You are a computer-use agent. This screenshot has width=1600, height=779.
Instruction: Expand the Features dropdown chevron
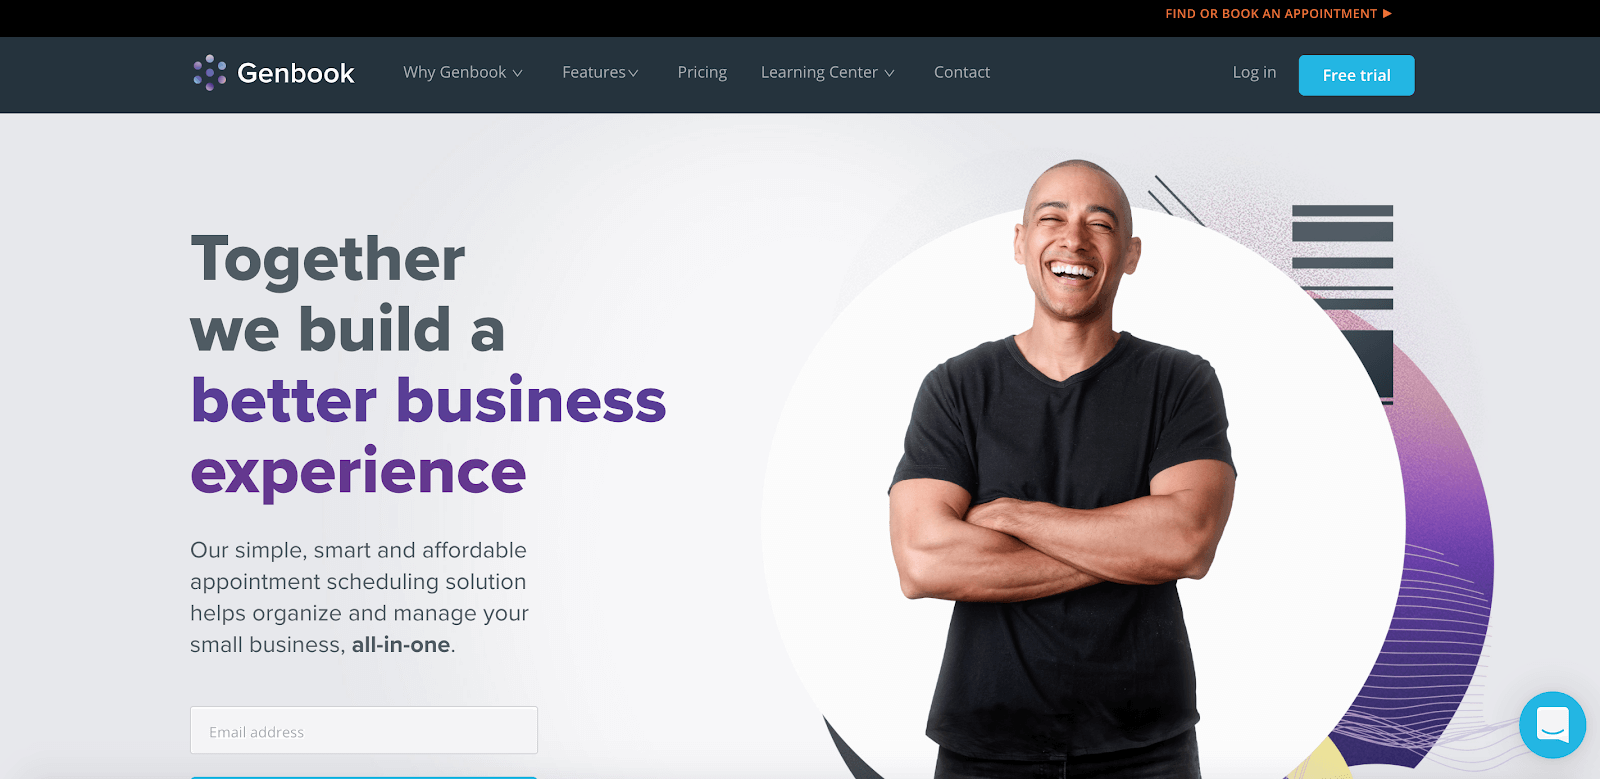(633, 73)
